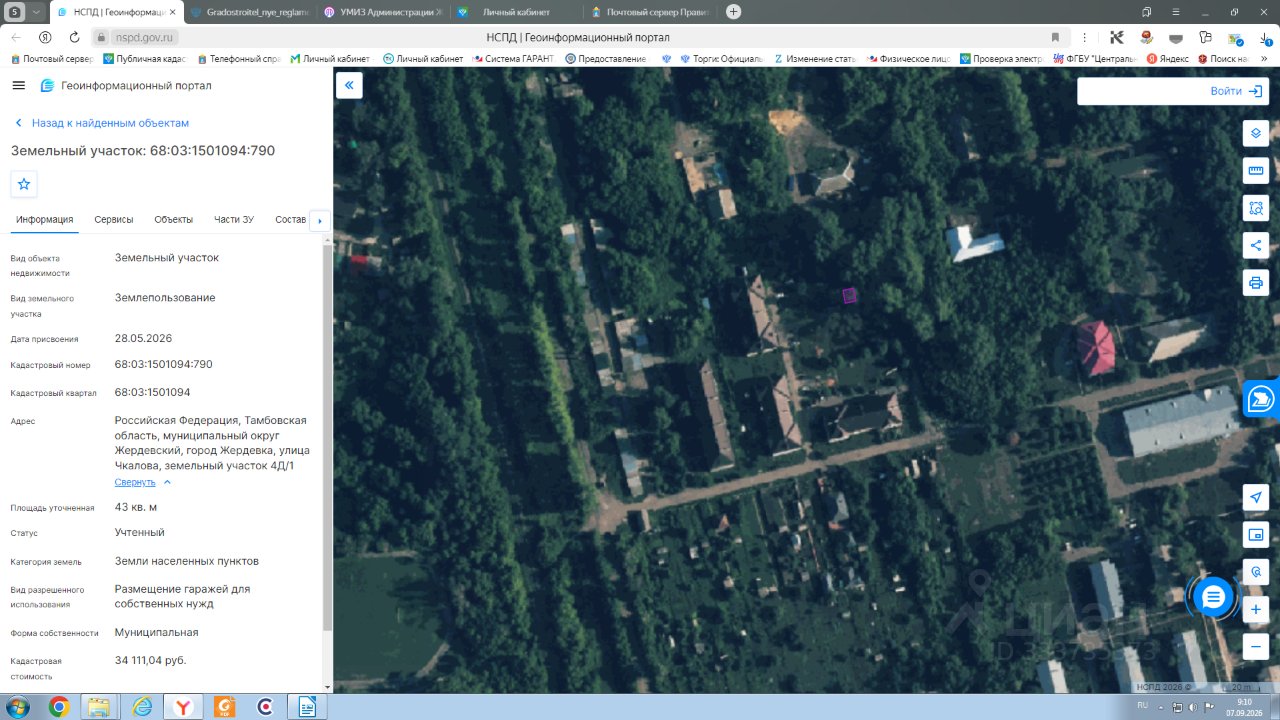The image size is (1280, 720).
Task: Activate the area selection tool icon
Action: 1256,207
